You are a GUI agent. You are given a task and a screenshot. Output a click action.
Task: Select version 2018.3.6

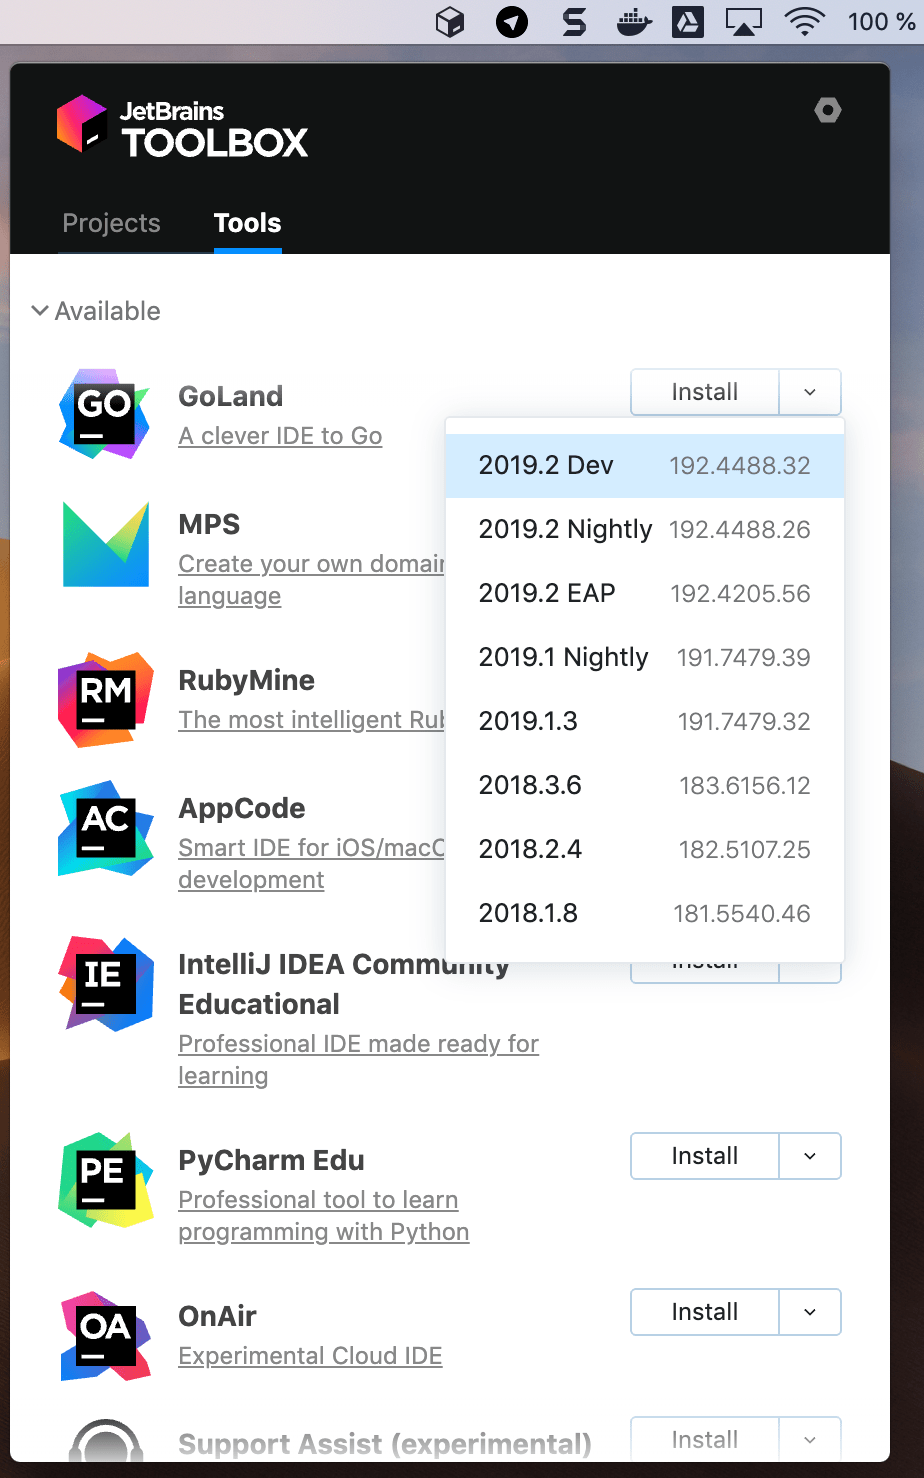click(x=645, y=785)
